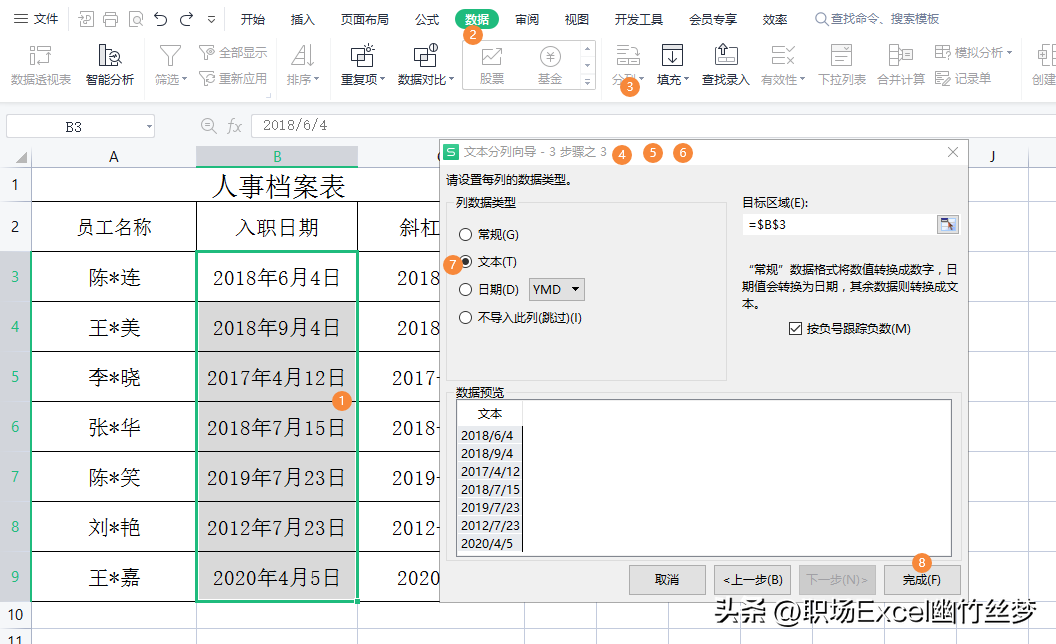Click the 人事档案表 title cell

coord(277,185)
